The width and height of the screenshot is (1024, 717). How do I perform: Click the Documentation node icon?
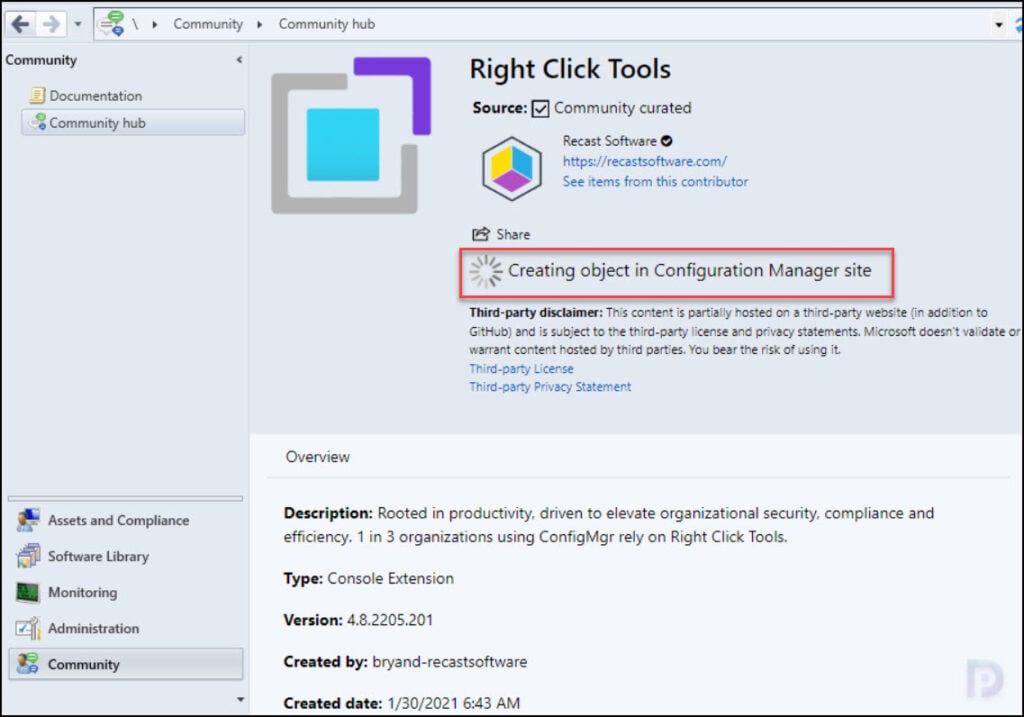coord(37,95)
